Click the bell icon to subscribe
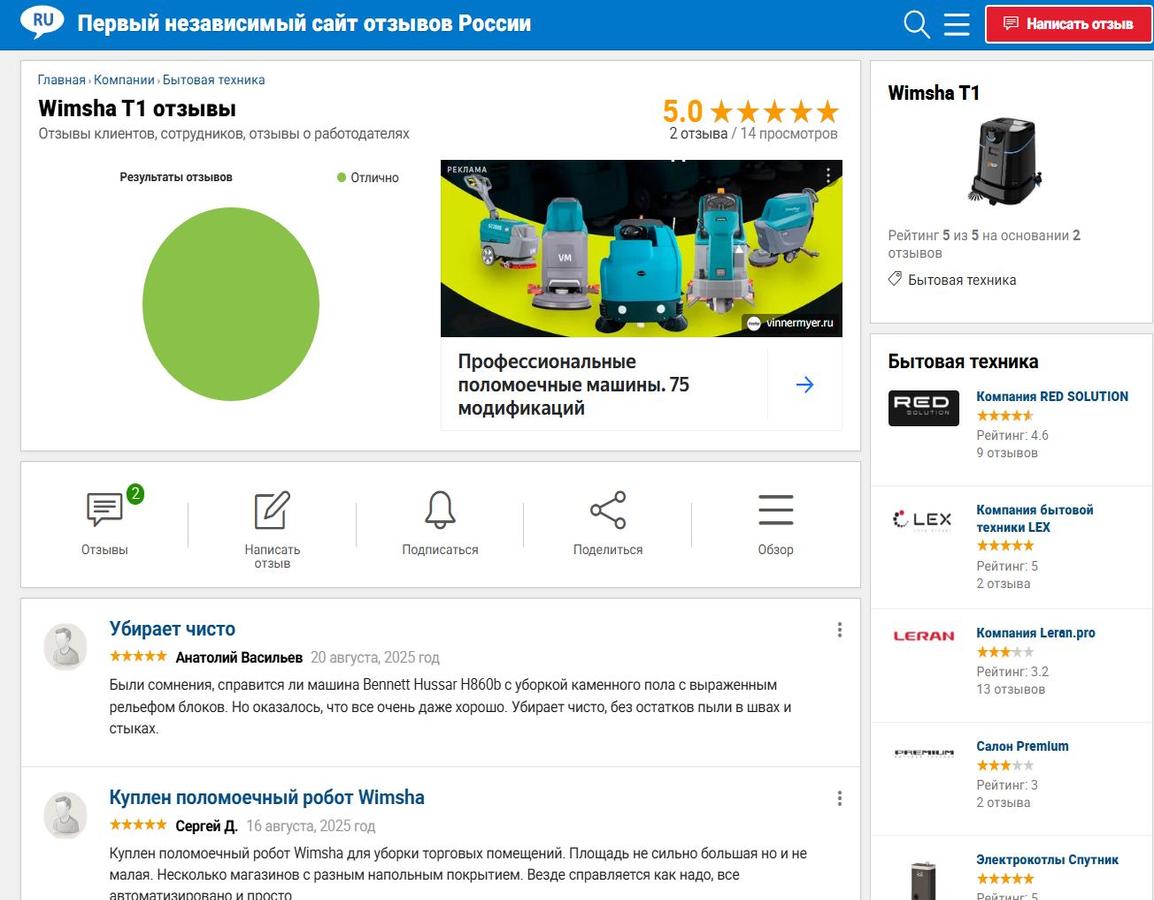1154x900 pixels. [x=440, y=511]
